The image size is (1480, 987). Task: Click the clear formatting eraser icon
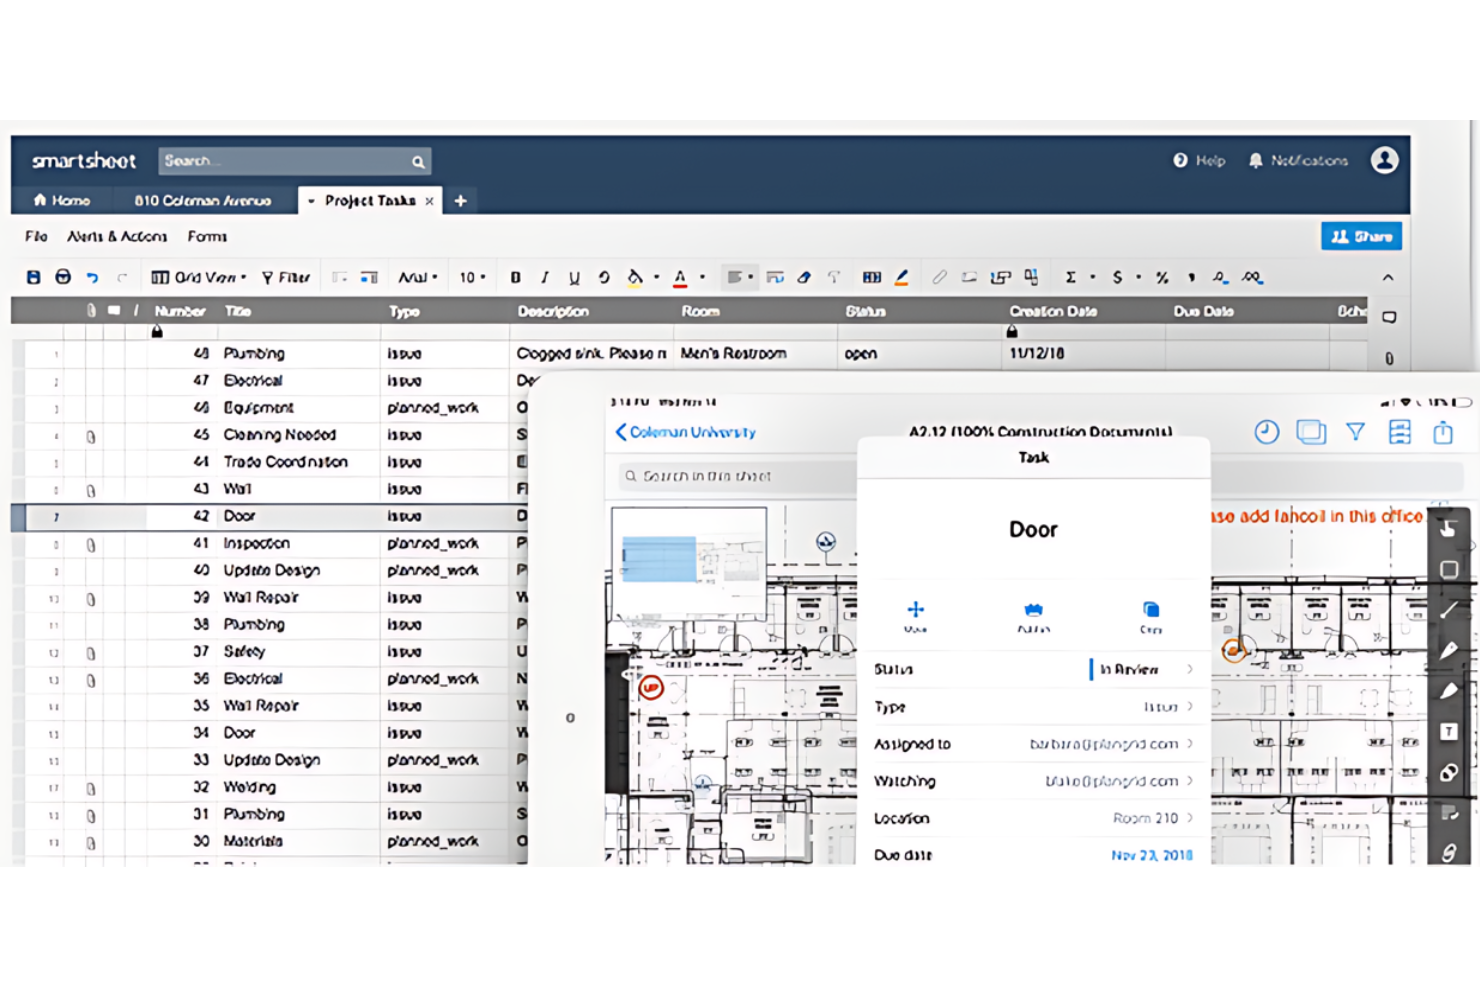[804, 278]
